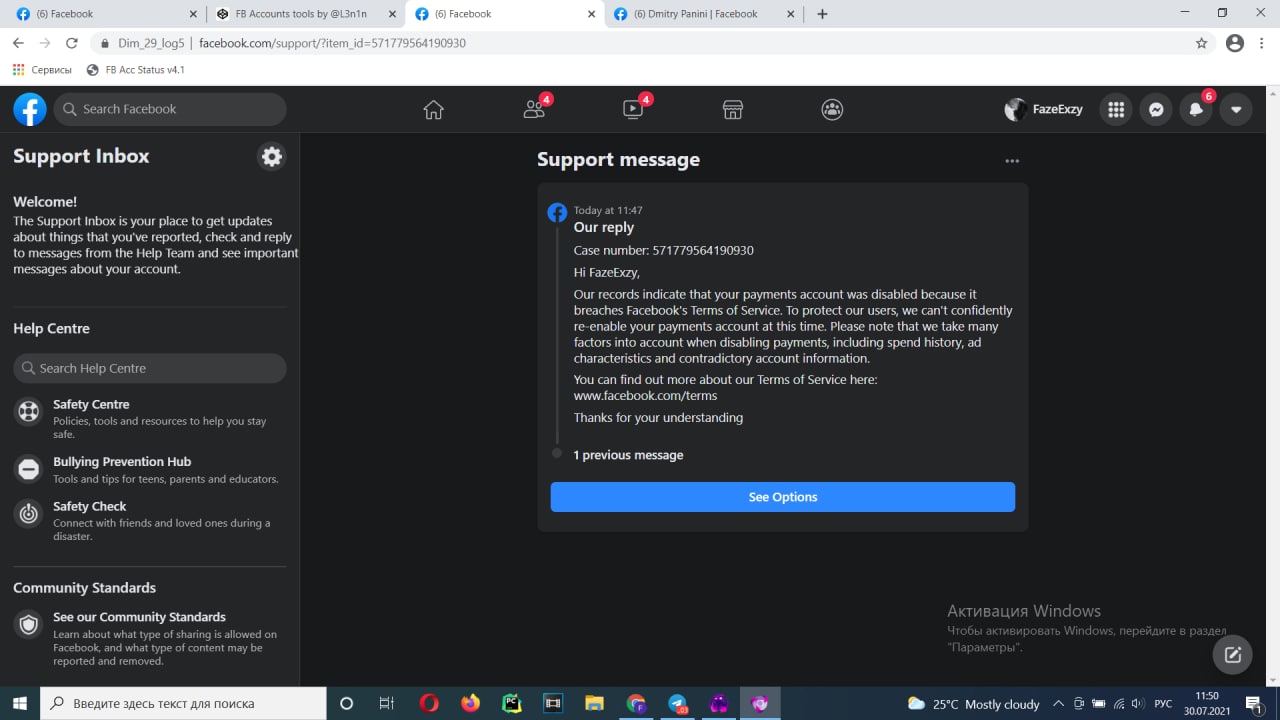1280x720 pixels.
Task: Close the FB Accounts tools tab
Action: (392, 14)
